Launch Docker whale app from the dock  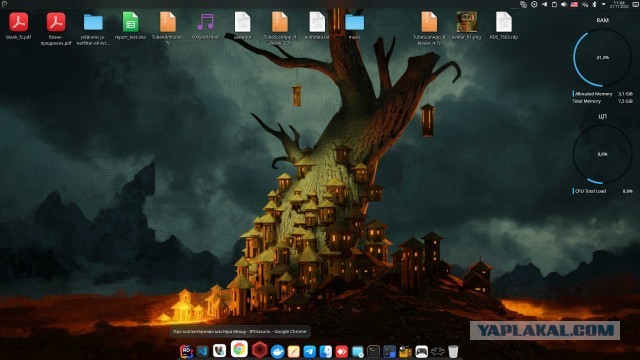(x=278, y=351)
